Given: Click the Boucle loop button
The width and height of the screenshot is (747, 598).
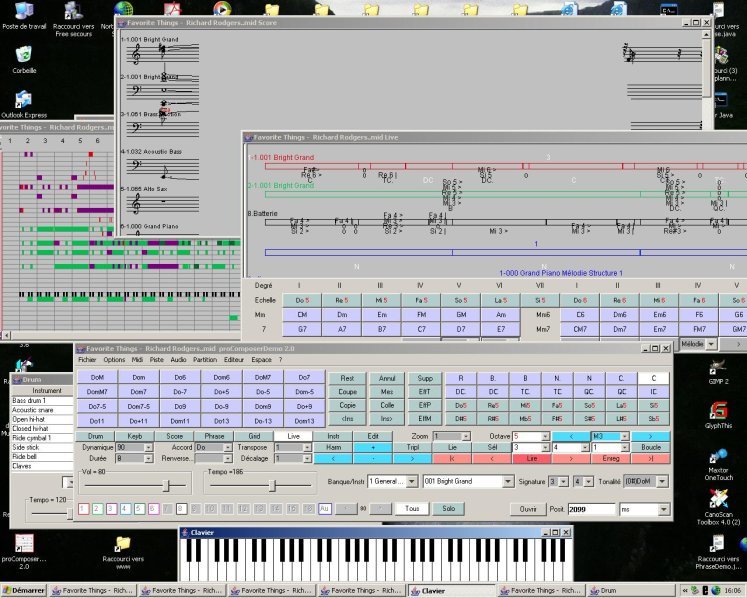Looking at the screenshot, I should (x=651, y=447).
